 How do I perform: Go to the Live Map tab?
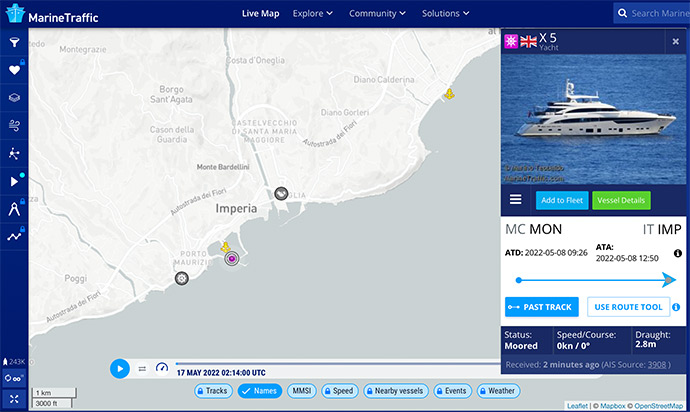pos(260,14)
